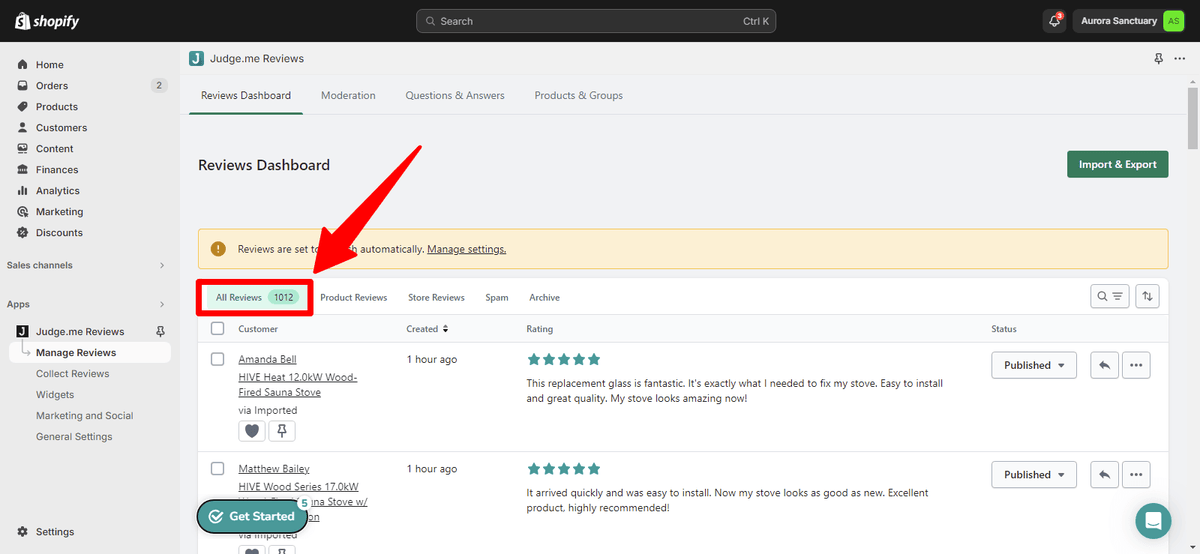The height and width of the screenshot is (554, 1200).
Task: Open the Amanda Bell customer link
Action: pos(267,360)
